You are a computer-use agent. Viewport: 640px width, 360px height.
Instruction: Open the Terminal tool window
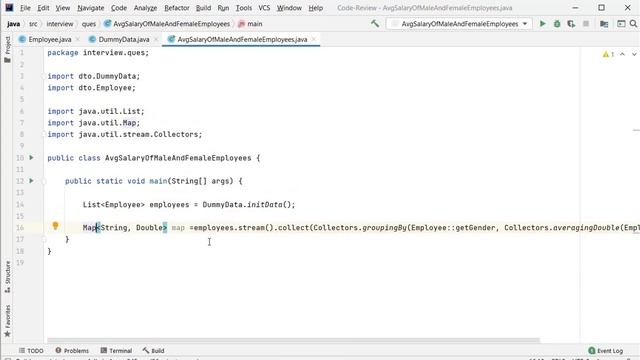pyautogui.click(x=116, y=351)
